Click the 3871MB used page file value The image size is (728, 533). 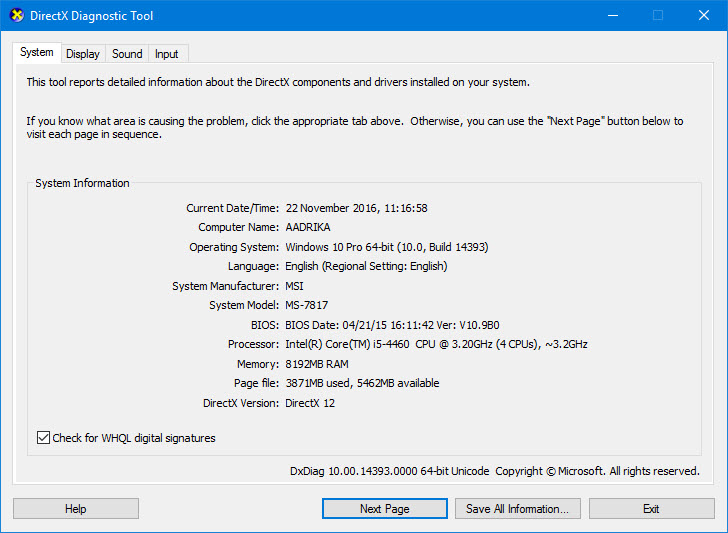click(x=362, y=383)
